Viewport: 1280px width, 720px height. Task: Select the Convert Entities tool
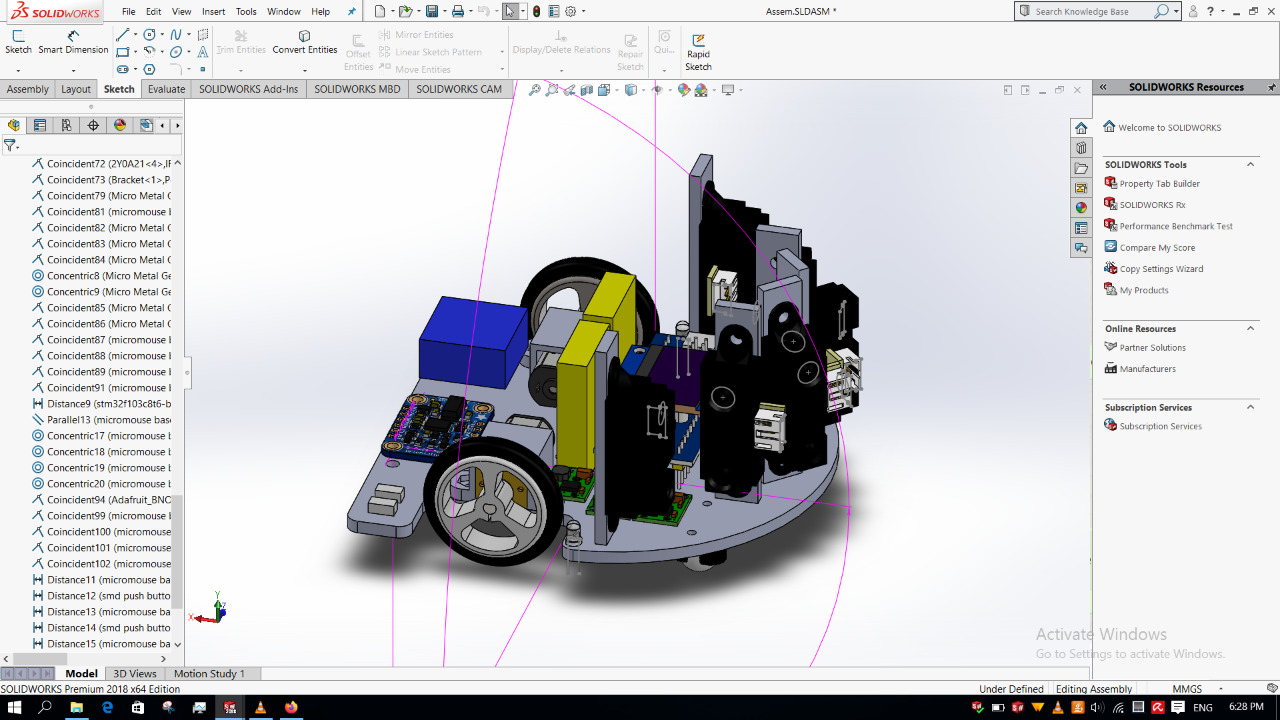[x=305, y=42]
